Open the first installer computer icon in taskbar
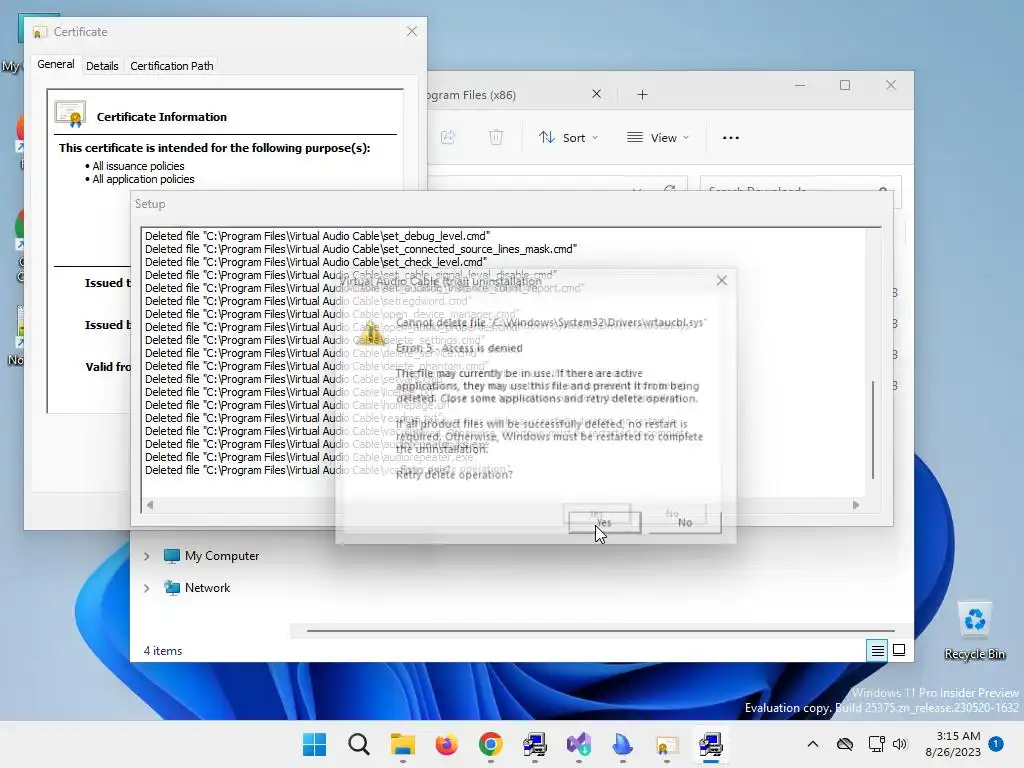Image resolution: width=1024 pixels, height=768 pixels. point(534,744)
